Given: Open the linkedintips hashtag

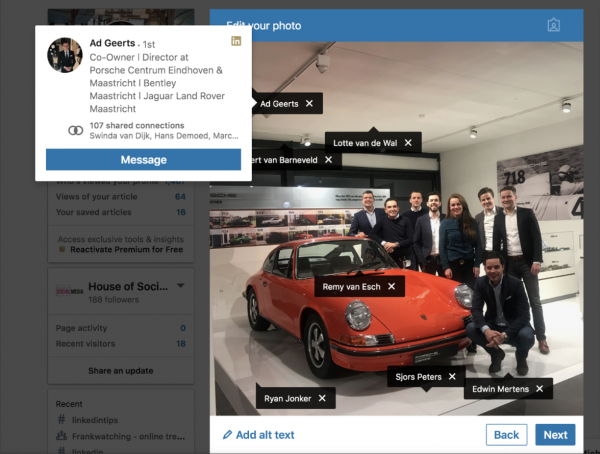Looking at the screenshot, I should click(95, 420).
